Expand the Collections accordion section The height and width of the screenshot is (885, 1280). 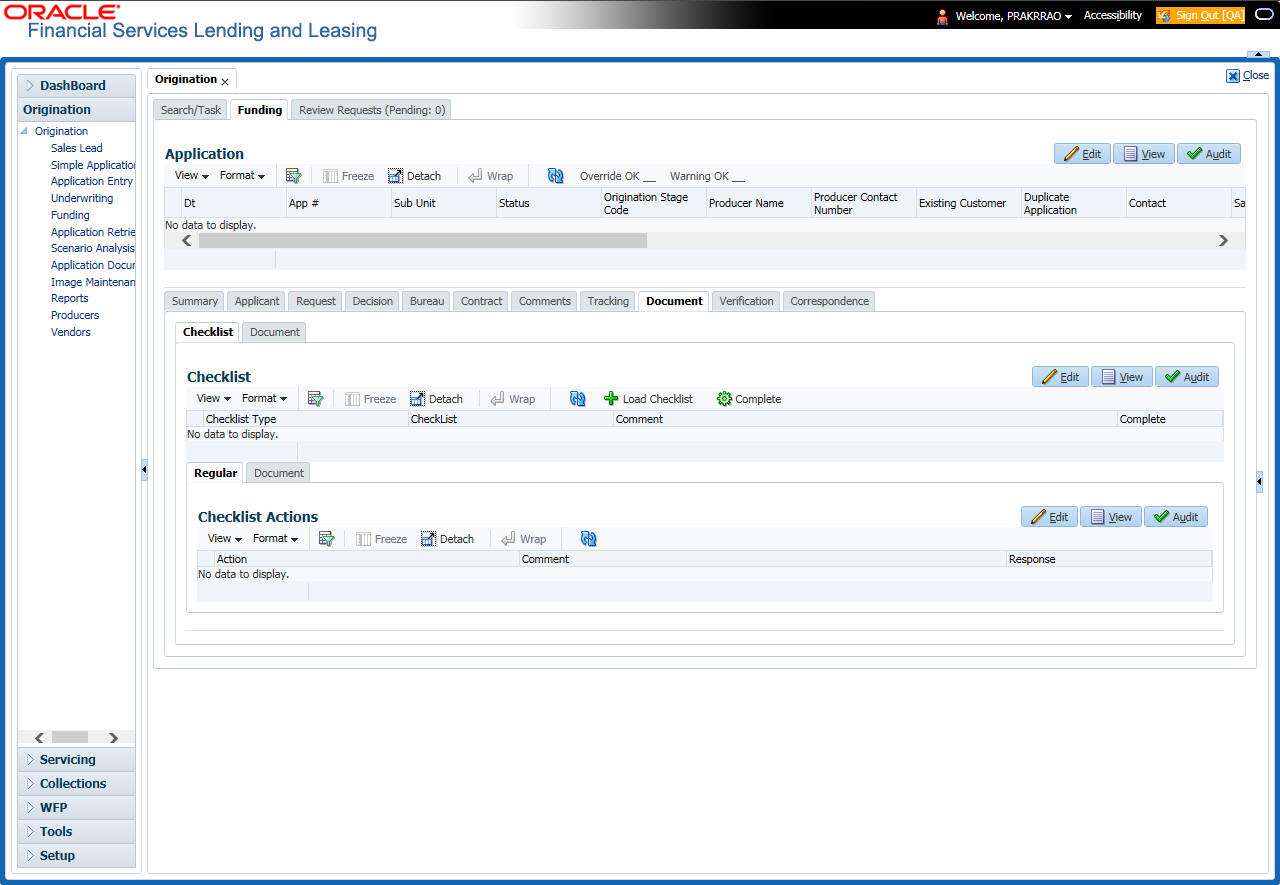[x=76, y=784]
